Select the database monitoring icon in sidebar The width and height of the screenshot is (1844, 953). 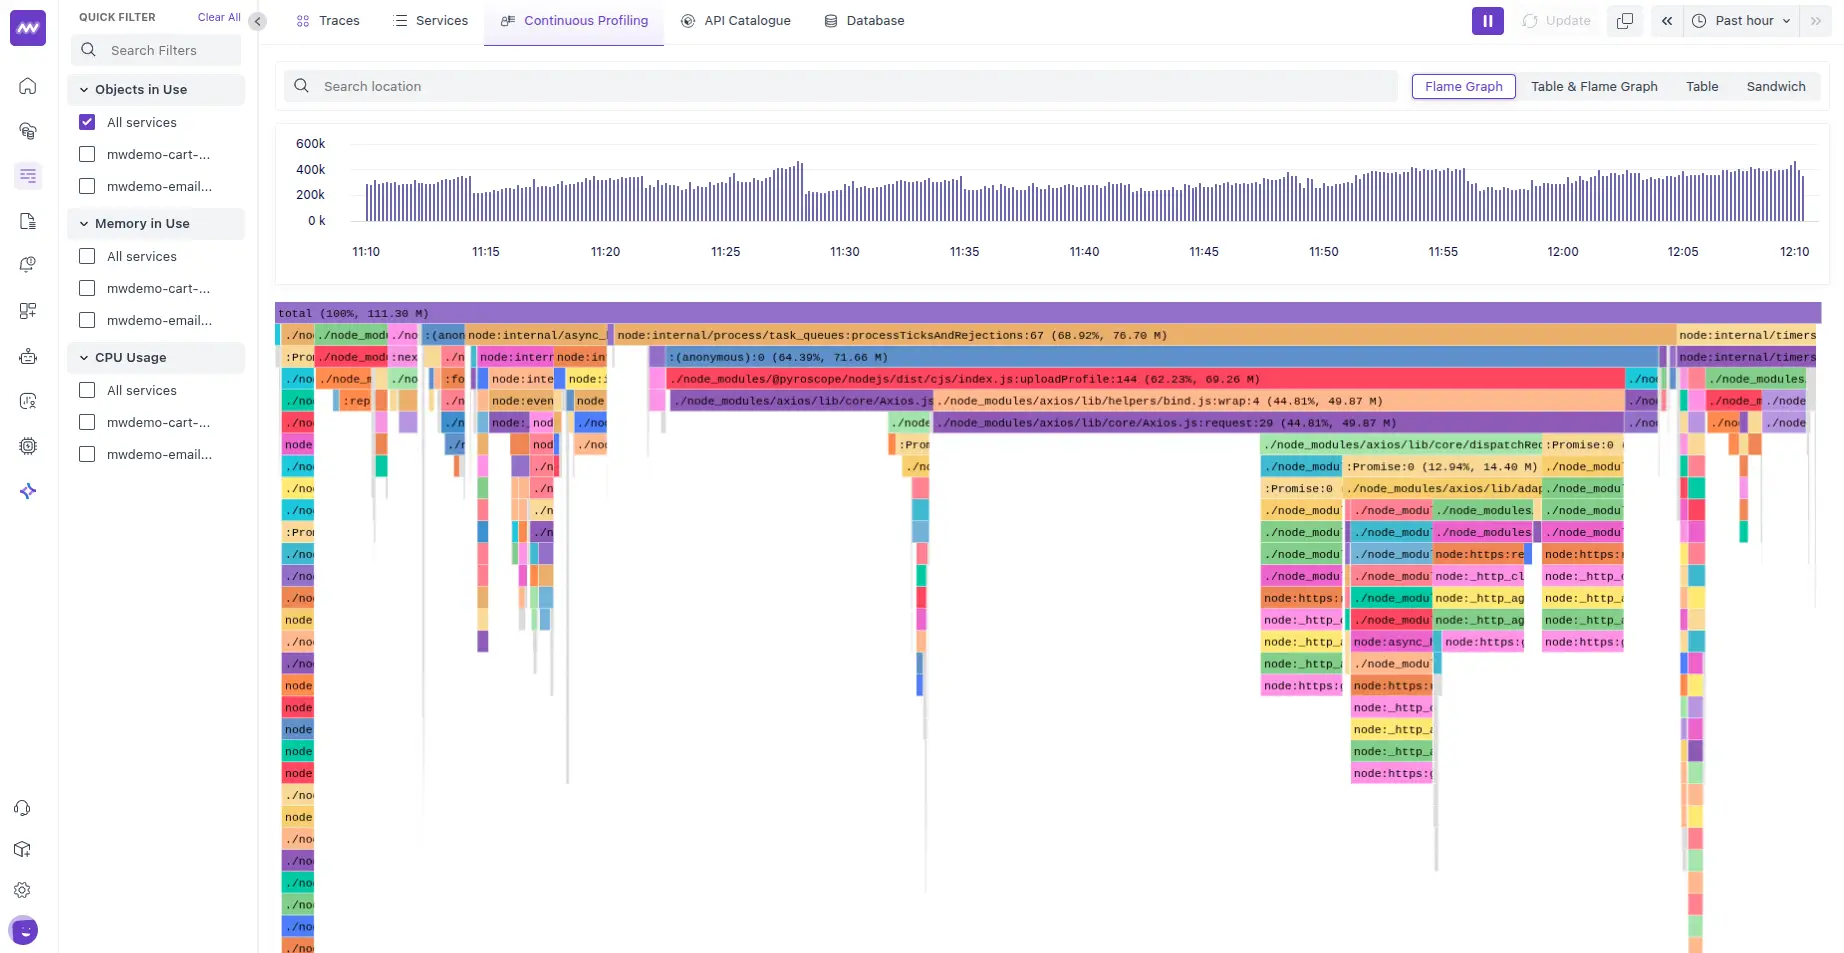pyautogui.click(x=28, y=131)
